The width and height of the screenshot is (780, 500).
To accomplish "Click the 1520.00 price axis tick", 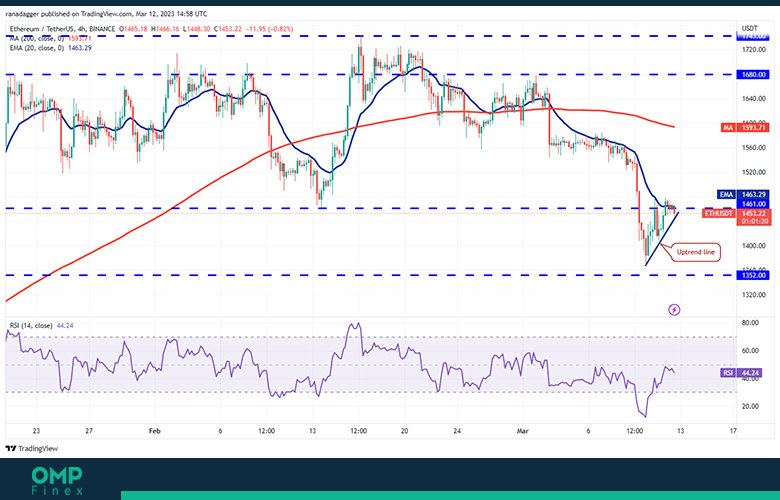I will 754,172.
